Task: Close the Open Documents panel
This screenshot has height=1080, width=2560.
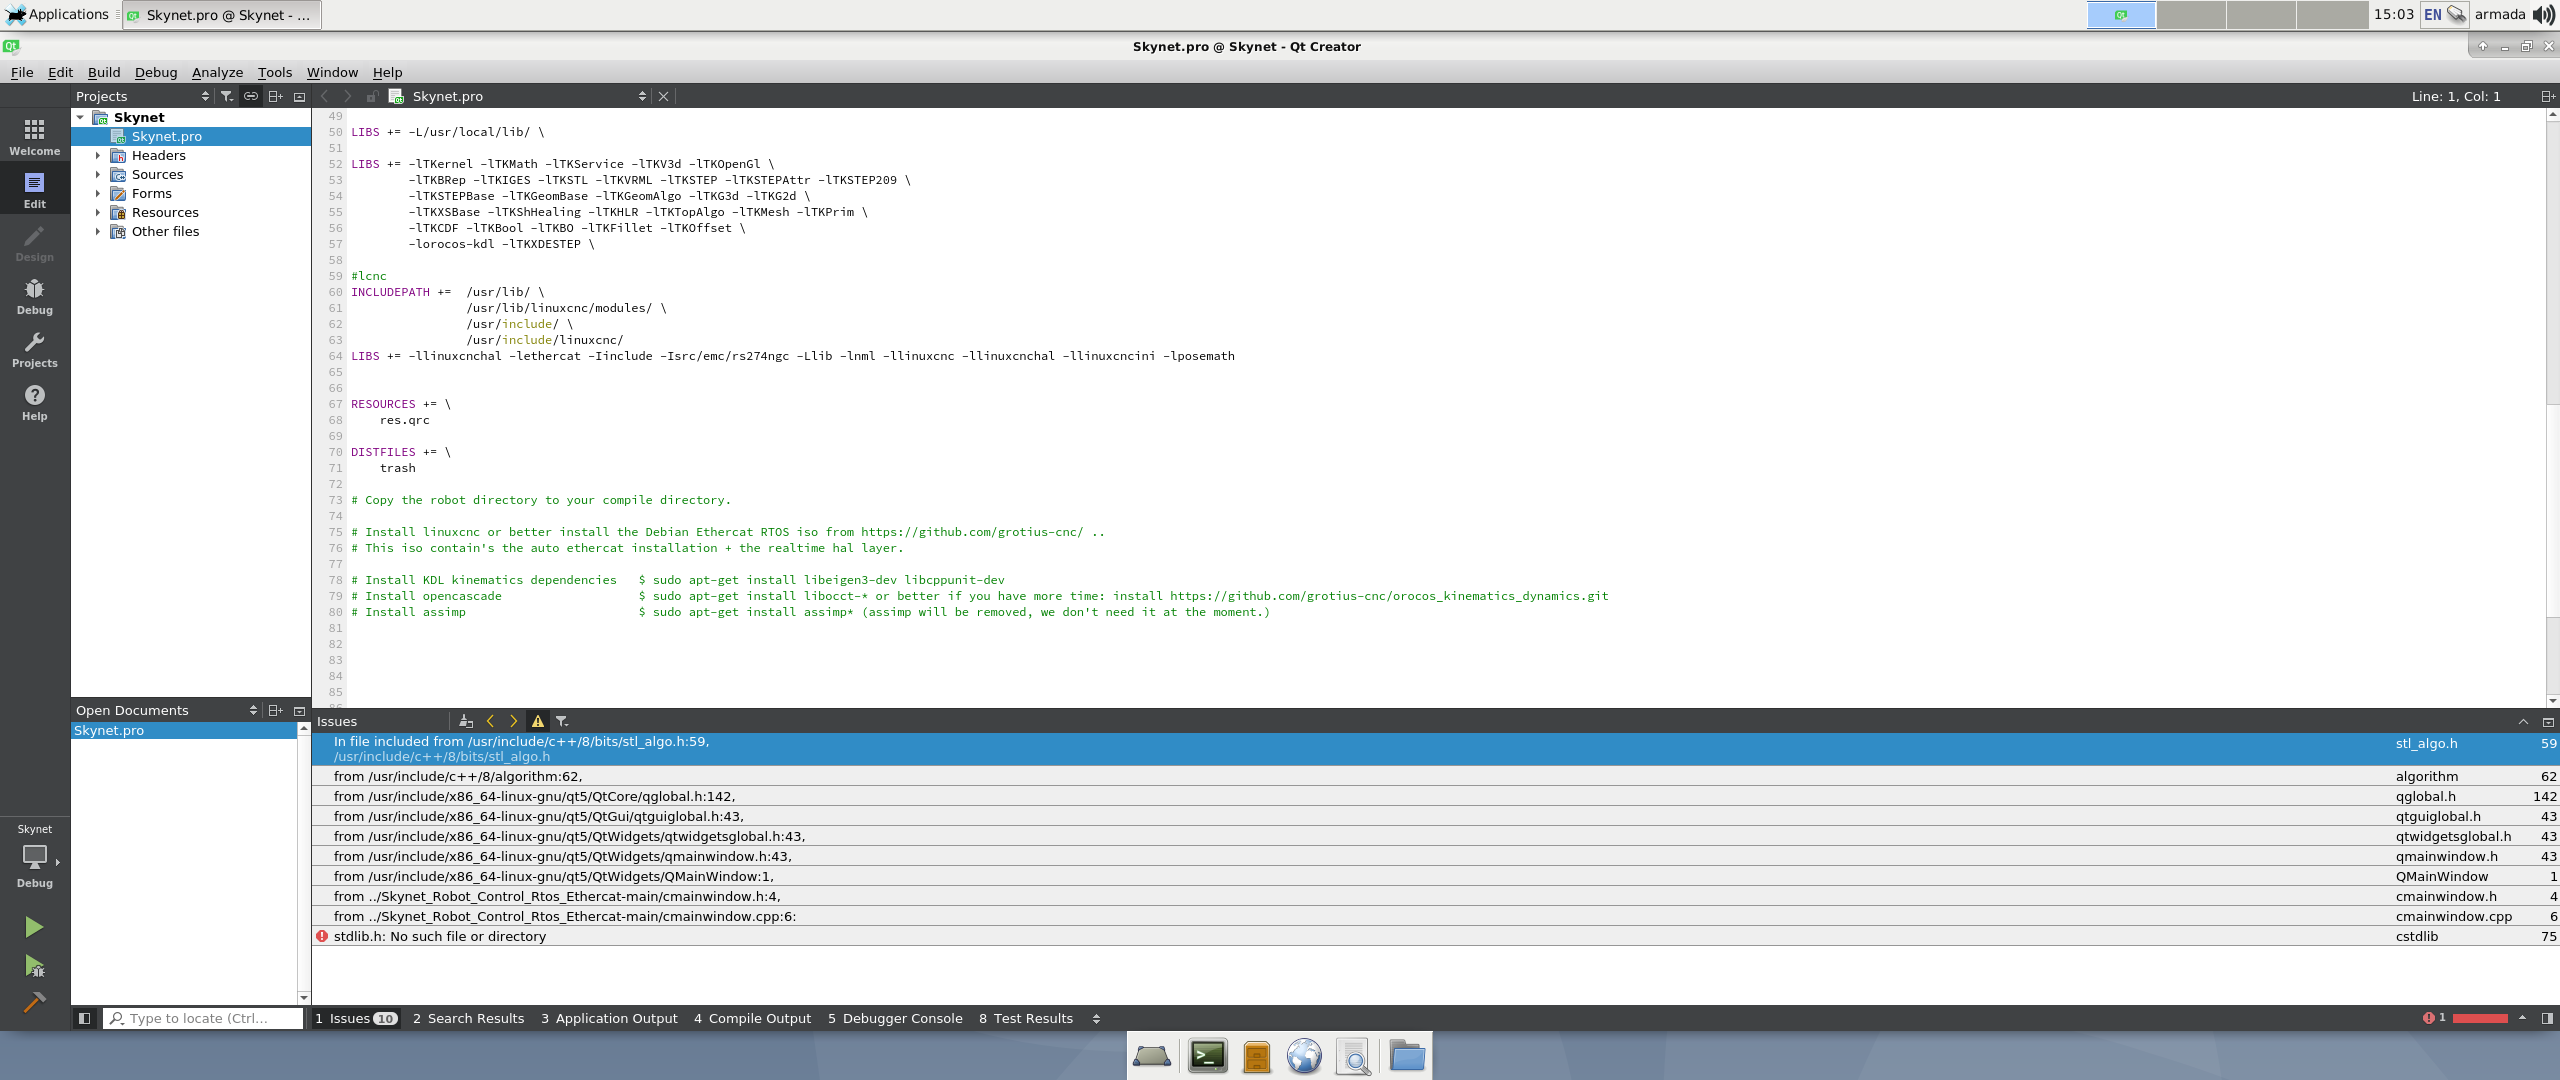Action: tap(299, 710)
